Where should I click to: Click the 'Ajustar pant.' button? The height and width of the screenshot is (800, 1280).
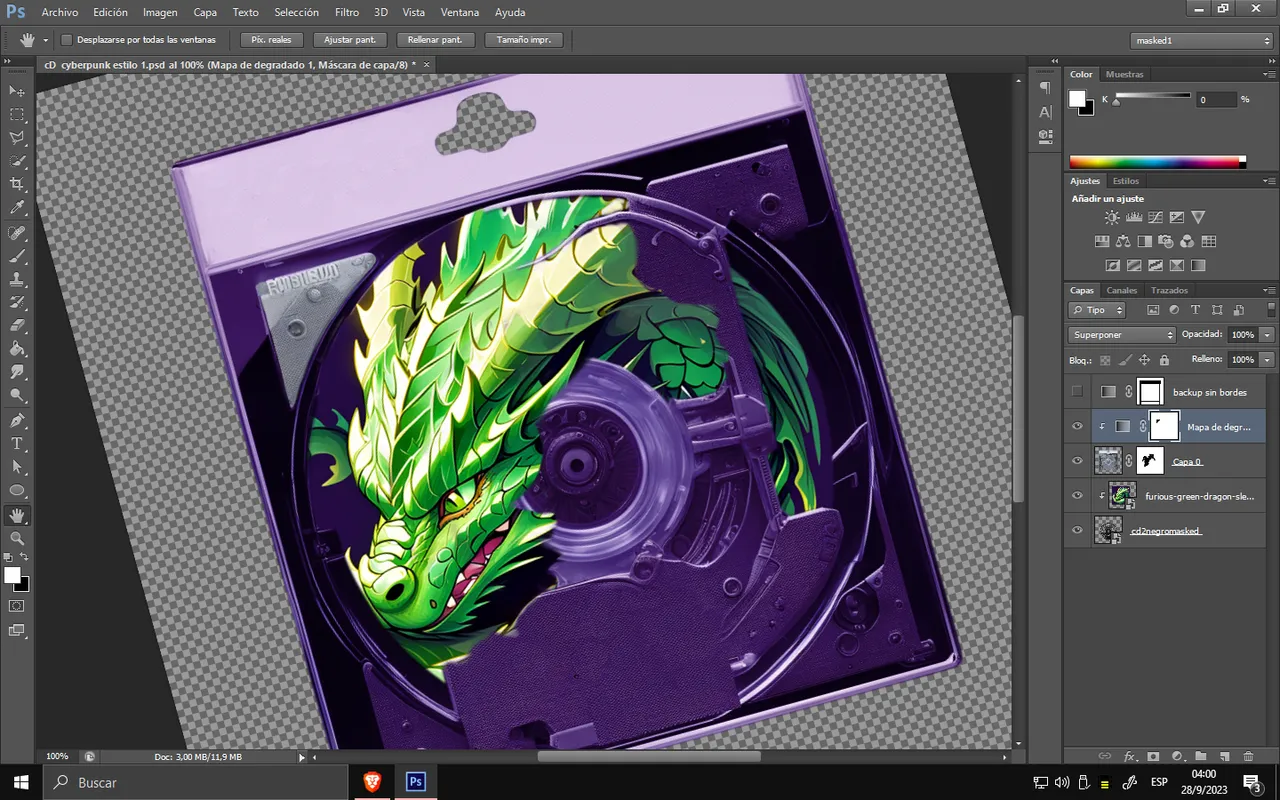click(x=350, y=40)
